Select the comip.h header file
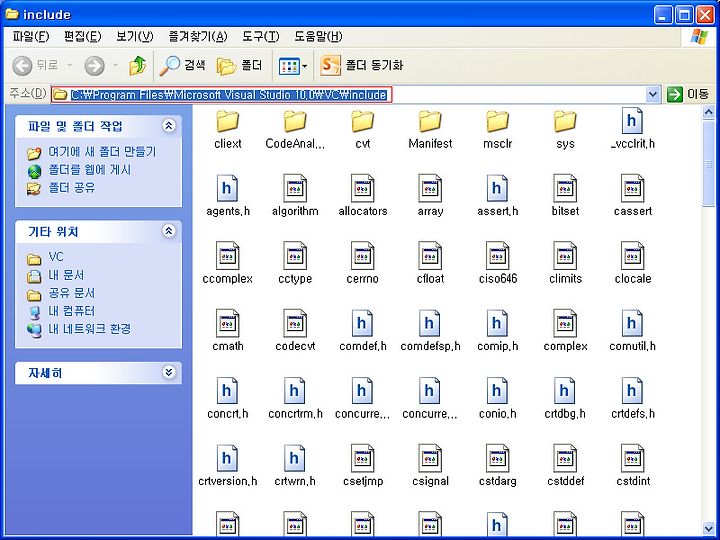The width and height of the screenshot is (720, 540). [498, 332]
